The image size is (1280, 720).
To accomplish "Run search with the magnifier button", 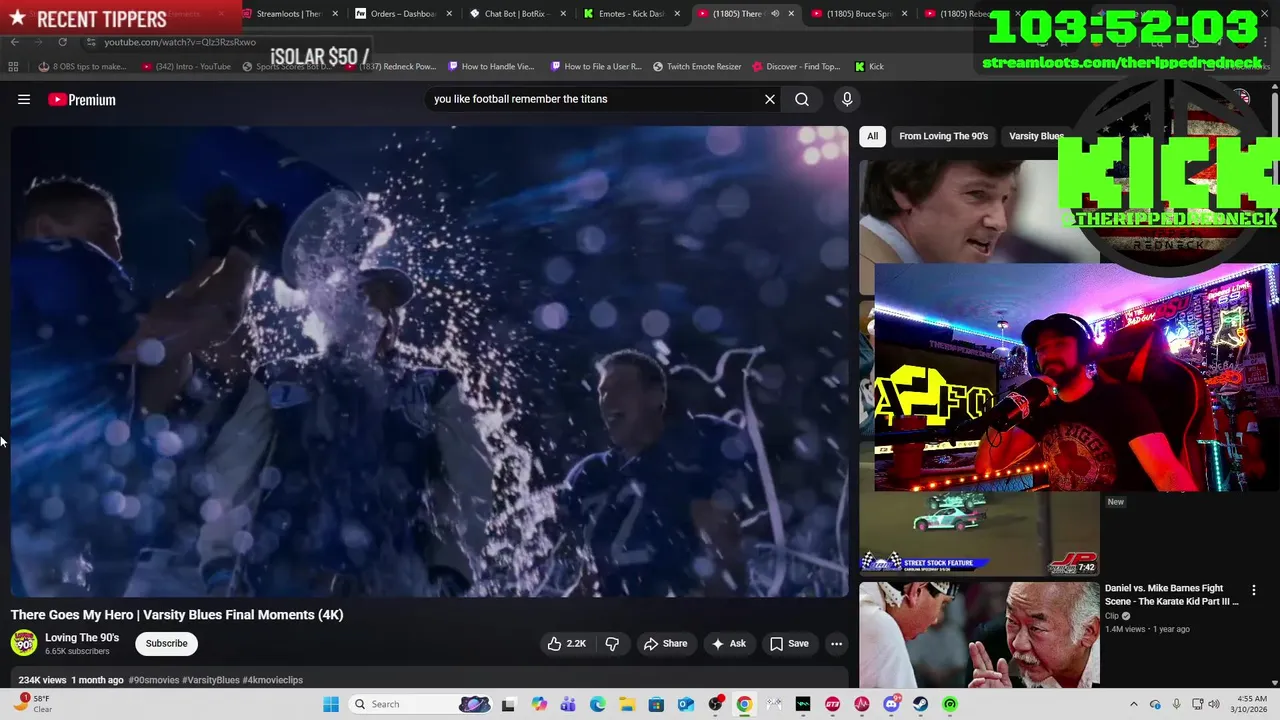I will click(802, 99).
